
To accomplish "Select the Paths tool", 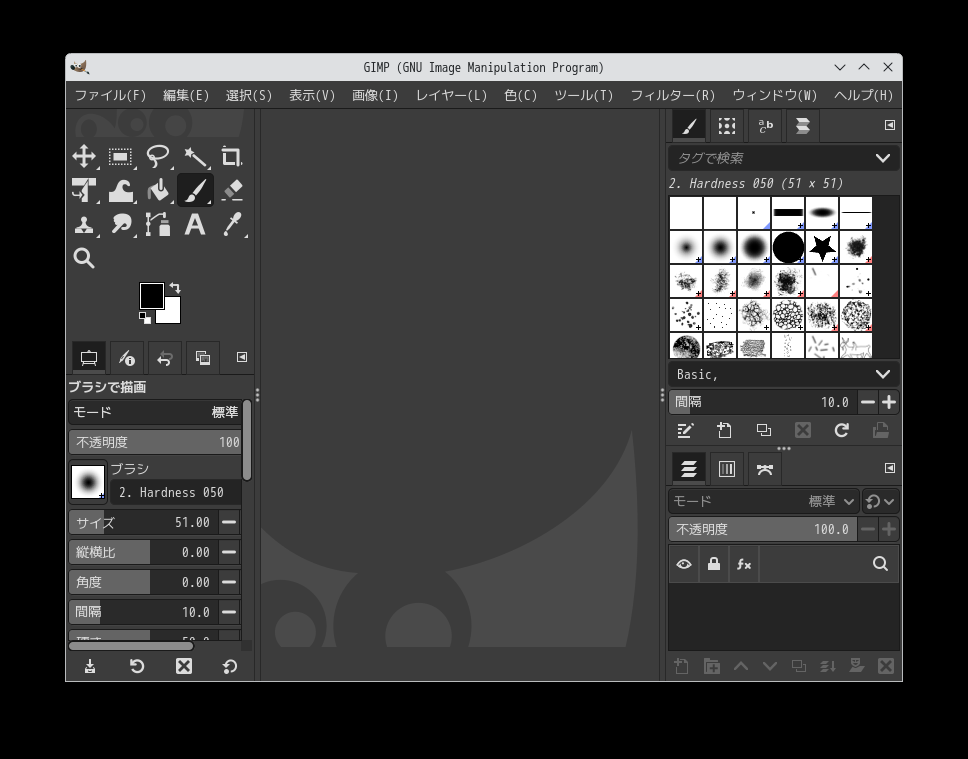I will [x=158, y=224].
